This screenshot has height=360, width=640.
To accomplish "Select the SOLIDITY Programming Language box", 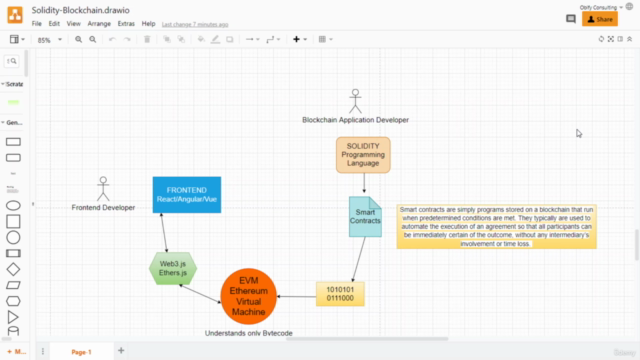I will tap(363, 155).
